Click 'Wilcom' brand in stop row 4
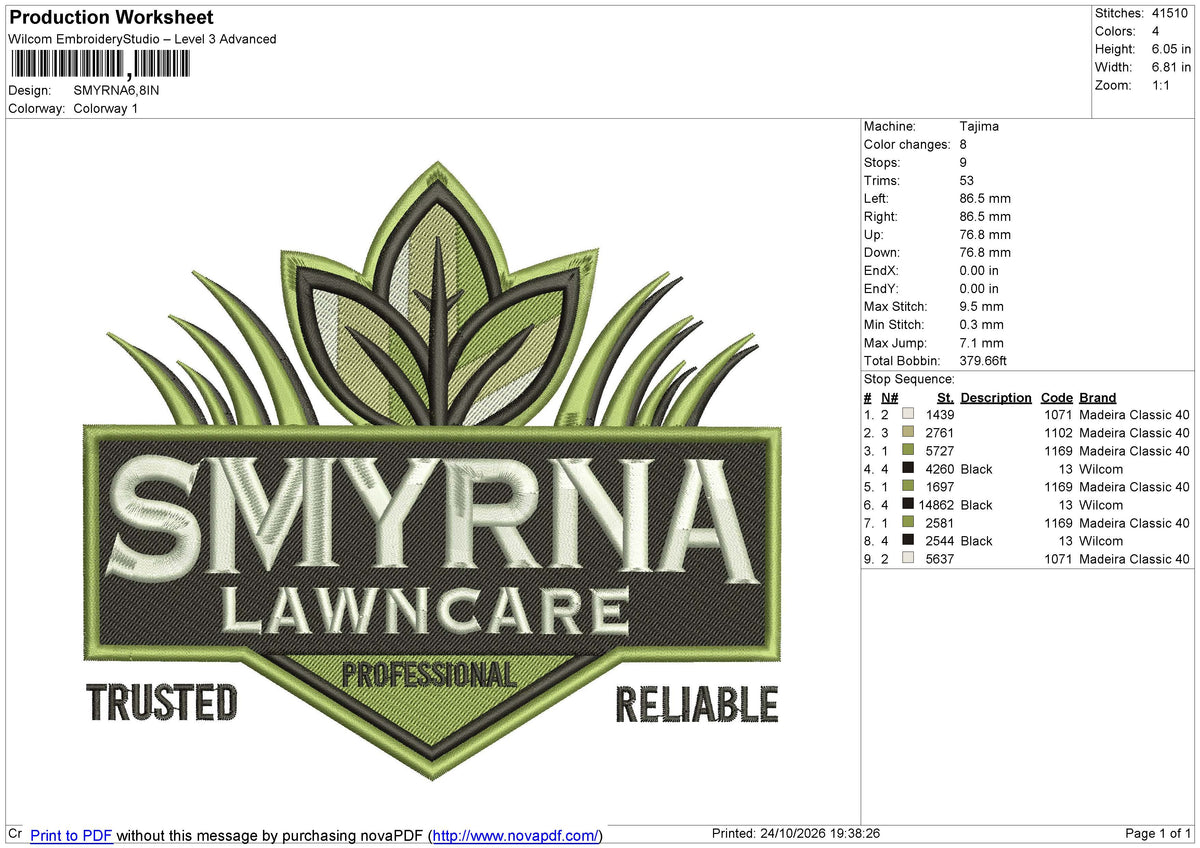 [1101, 468]
